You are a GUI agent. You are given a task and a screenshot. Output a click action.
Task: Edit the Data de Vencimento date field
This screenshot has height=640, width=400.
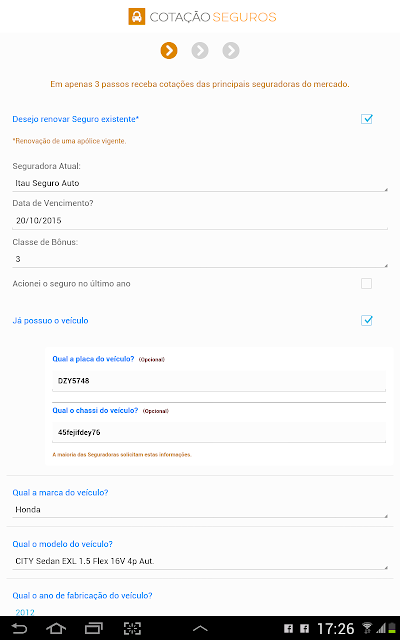point(200,221)
